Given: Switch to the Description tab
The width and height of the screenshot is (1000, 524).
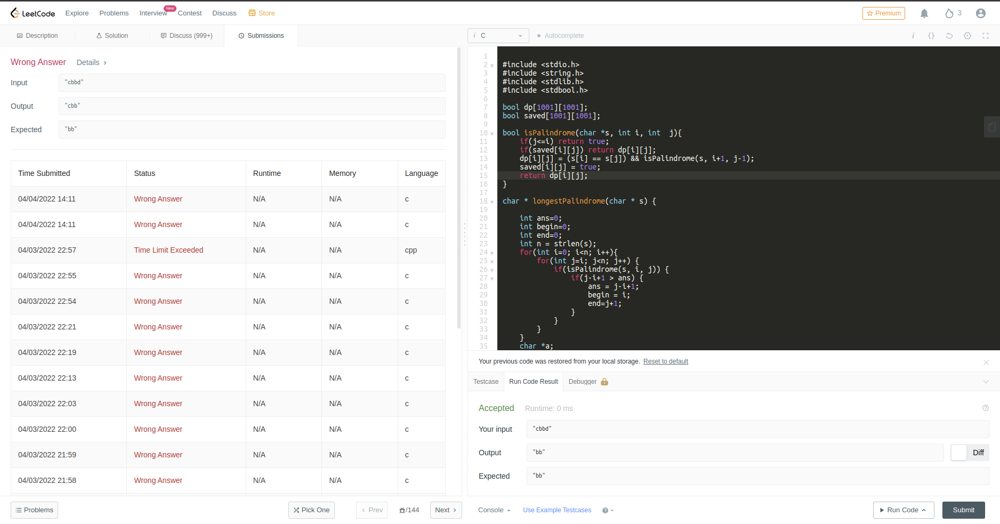Looking at the screenshot, I should tap(37, 36).
